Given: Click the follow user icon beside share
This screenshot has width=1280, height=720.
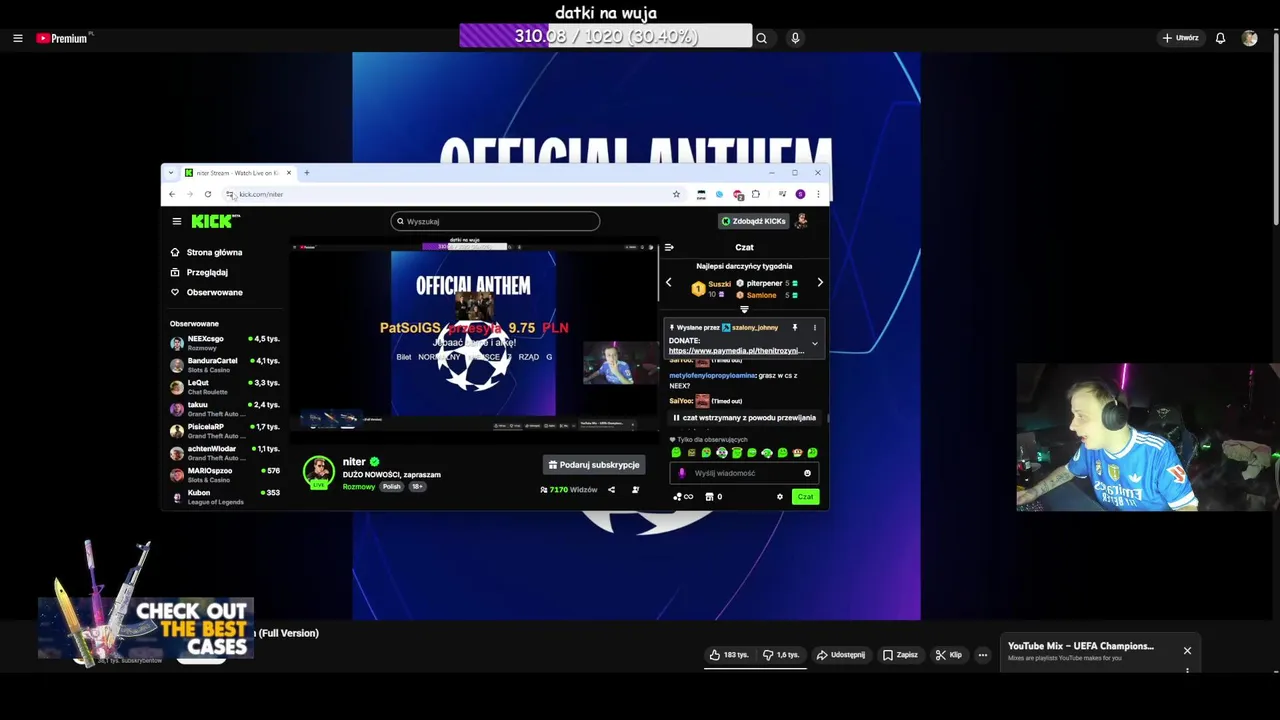Looking at the screenshot, I should [635, 490].
